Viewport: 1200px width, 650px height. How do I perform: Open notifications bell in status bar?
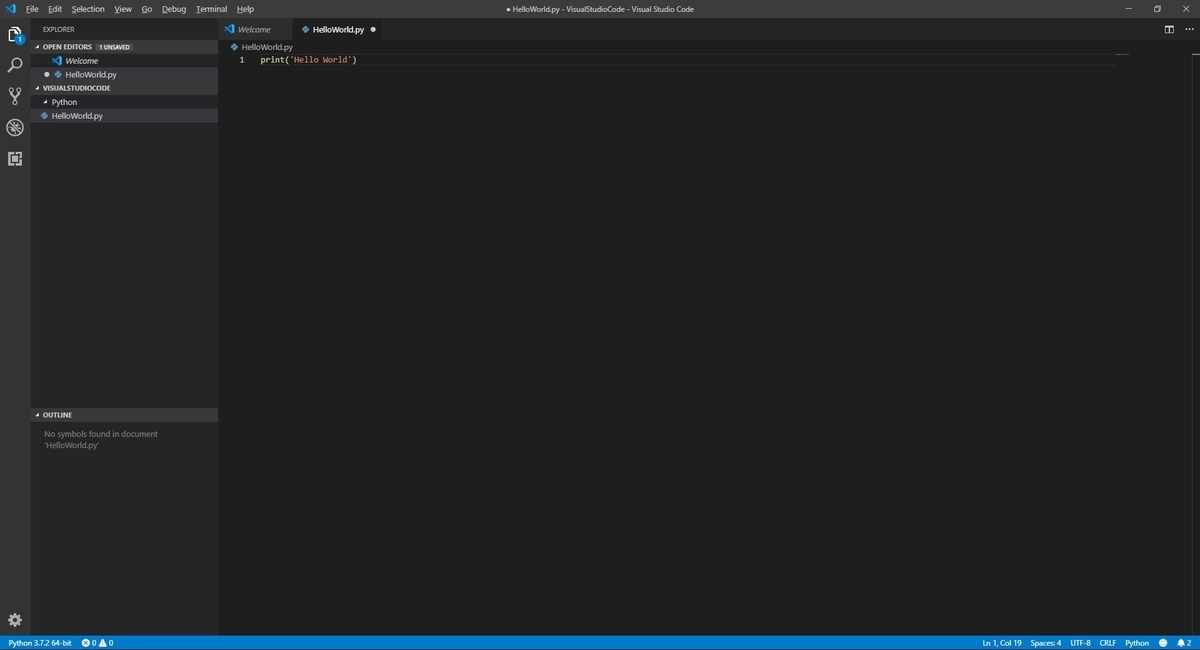click(x=1183, y=643)
